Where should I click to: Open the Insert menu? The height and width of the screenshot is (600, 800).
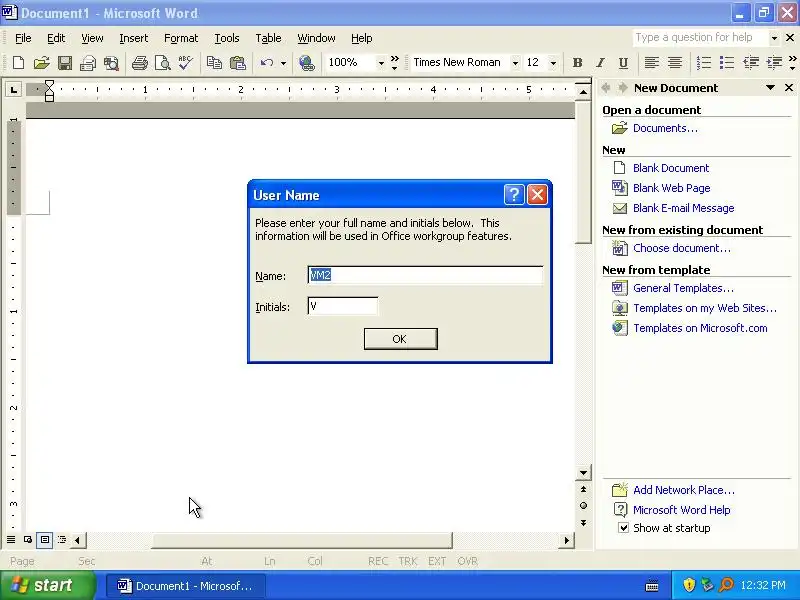(x=133, y=38)
